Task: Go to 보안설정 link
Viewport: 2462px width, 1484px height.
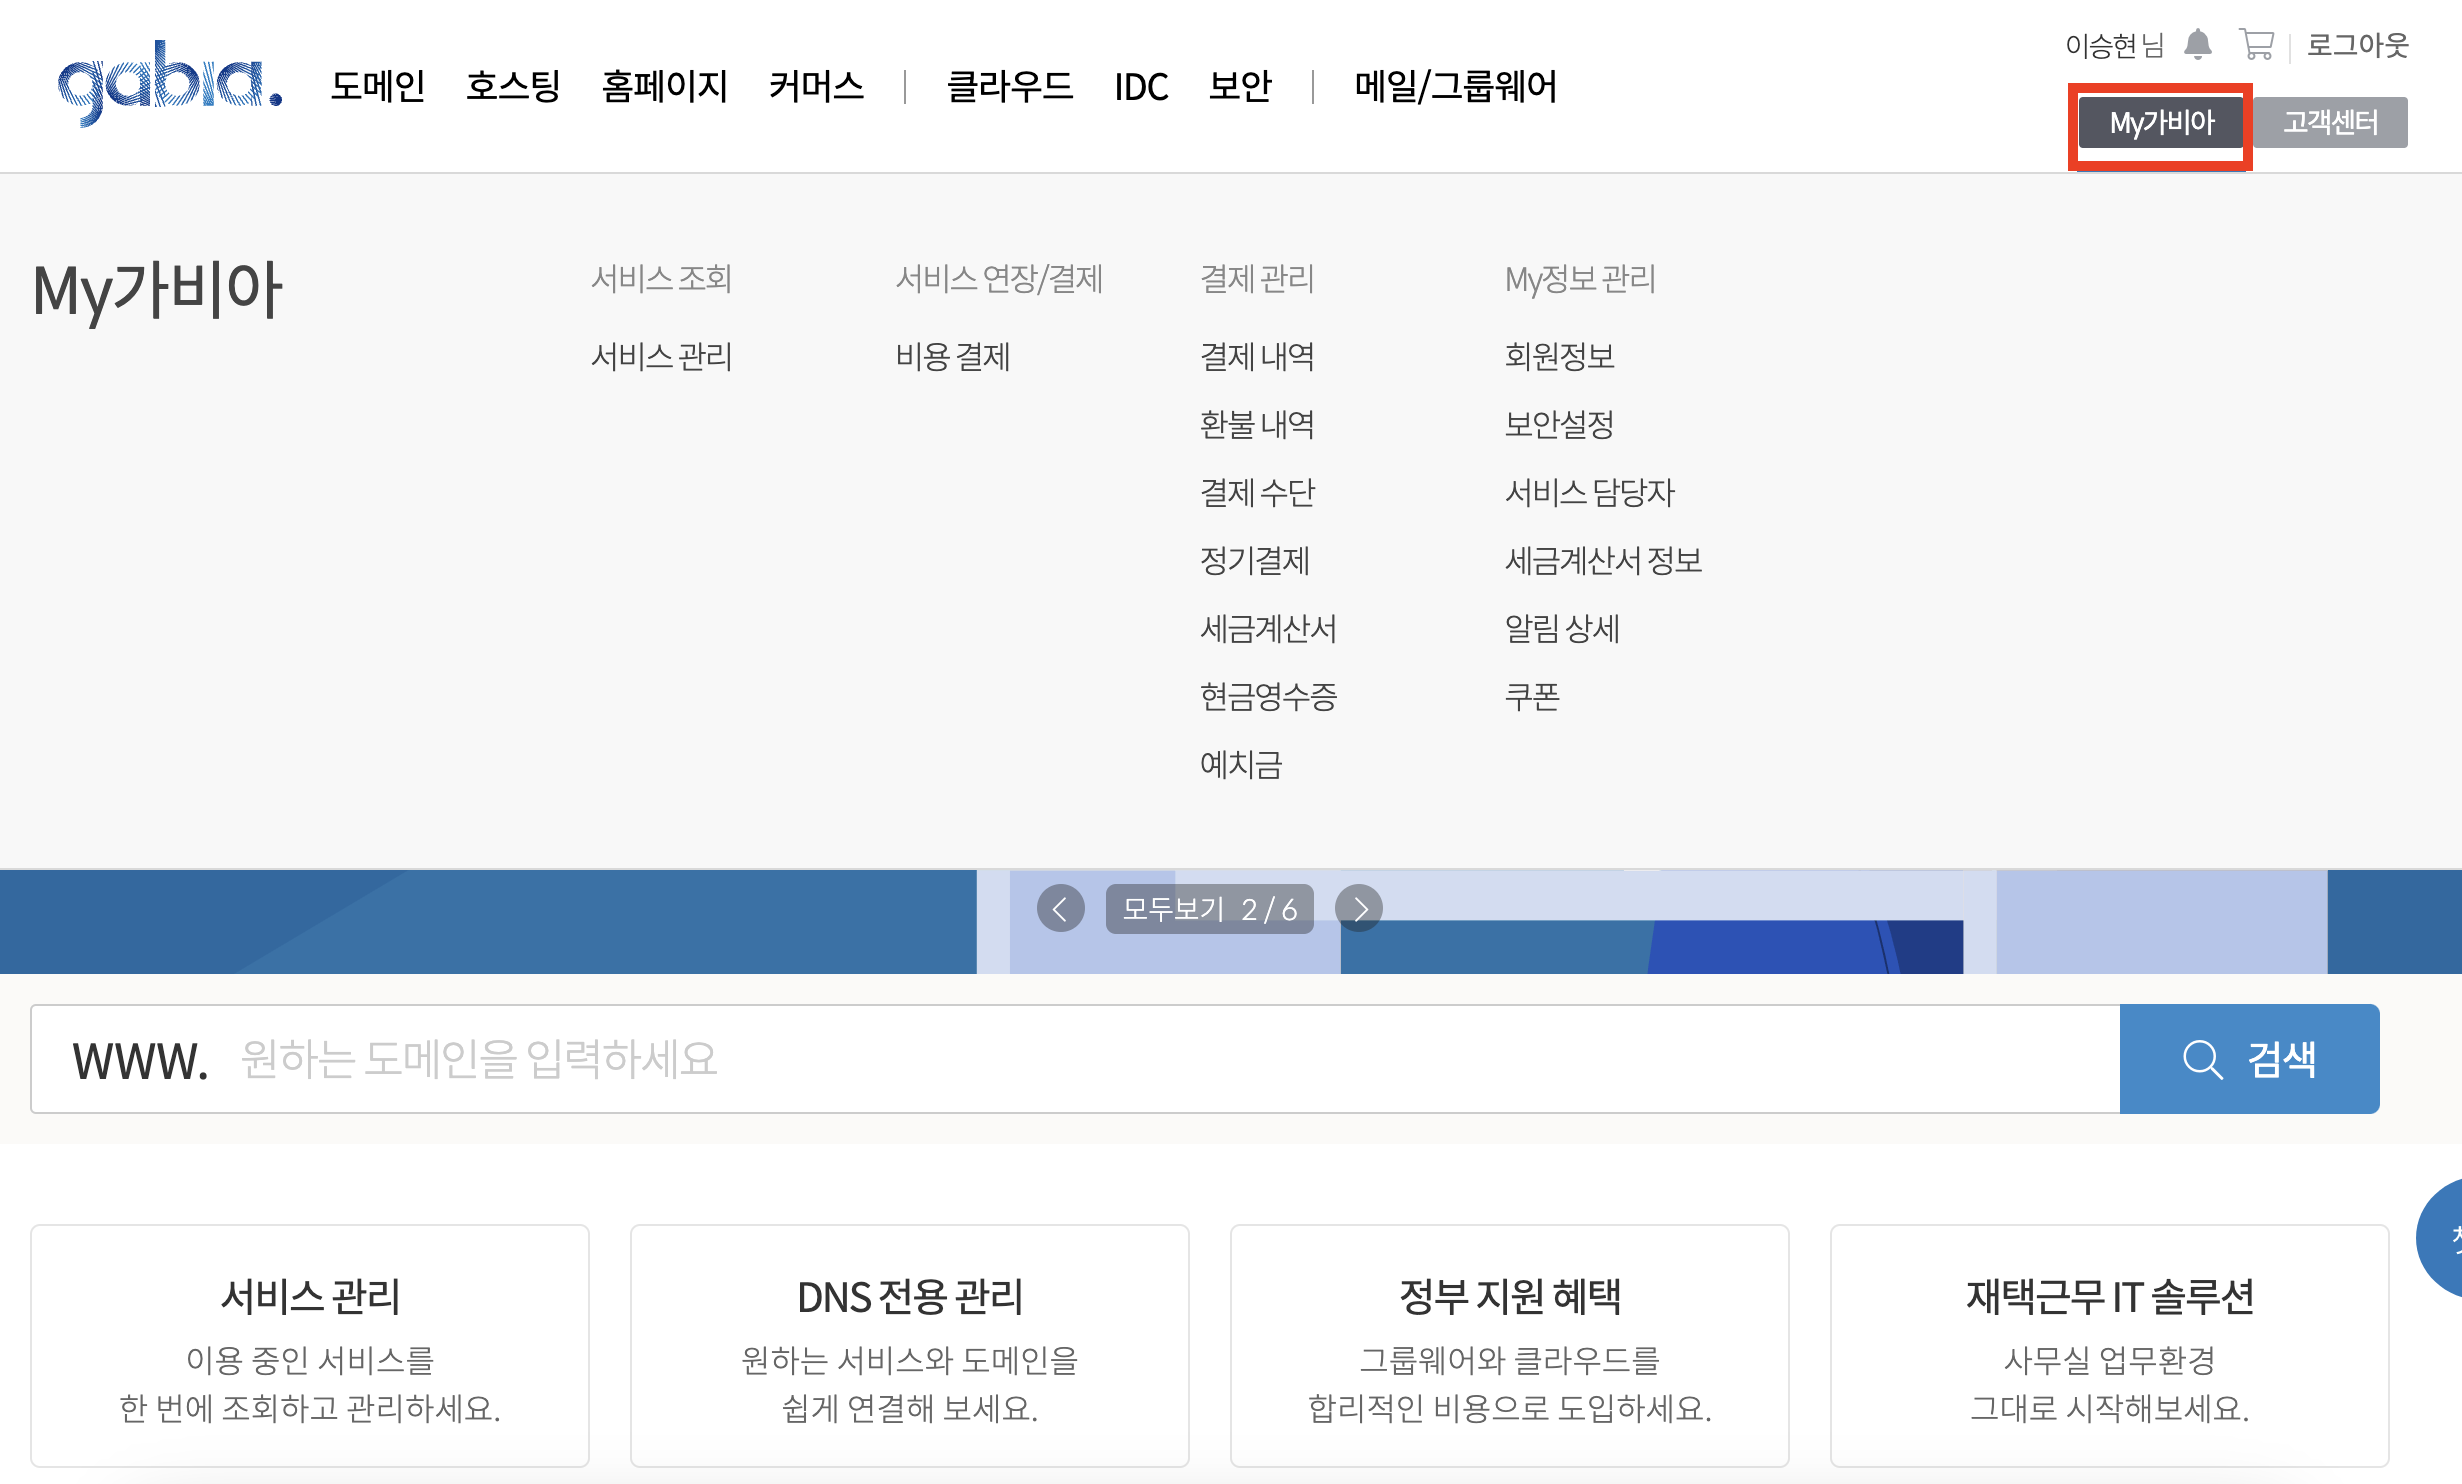Action: [1559, 424]
